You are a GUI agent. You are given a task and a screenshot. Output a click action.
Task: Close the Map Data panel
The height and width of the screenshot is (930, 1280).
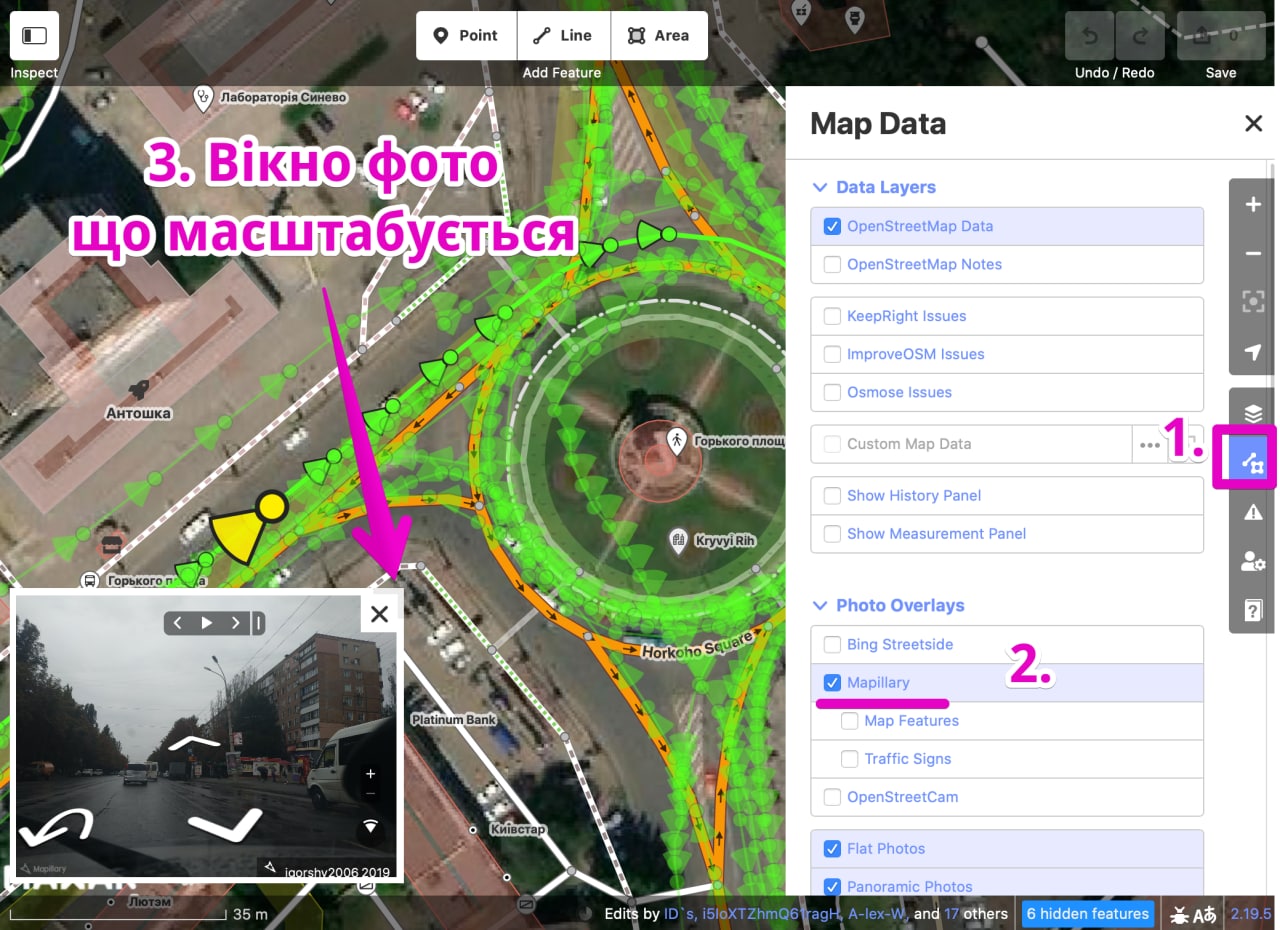pos(1253,124)
